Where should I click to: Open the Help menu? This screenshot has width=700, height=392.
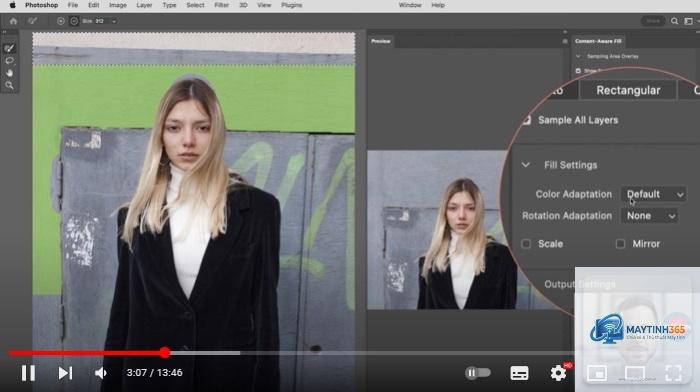438,5
